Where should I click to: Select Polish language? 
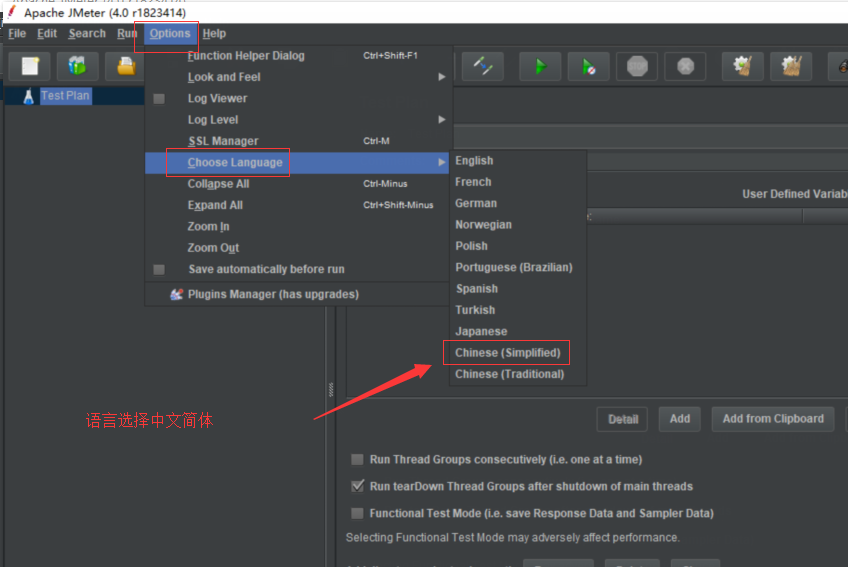pos(518,246)
